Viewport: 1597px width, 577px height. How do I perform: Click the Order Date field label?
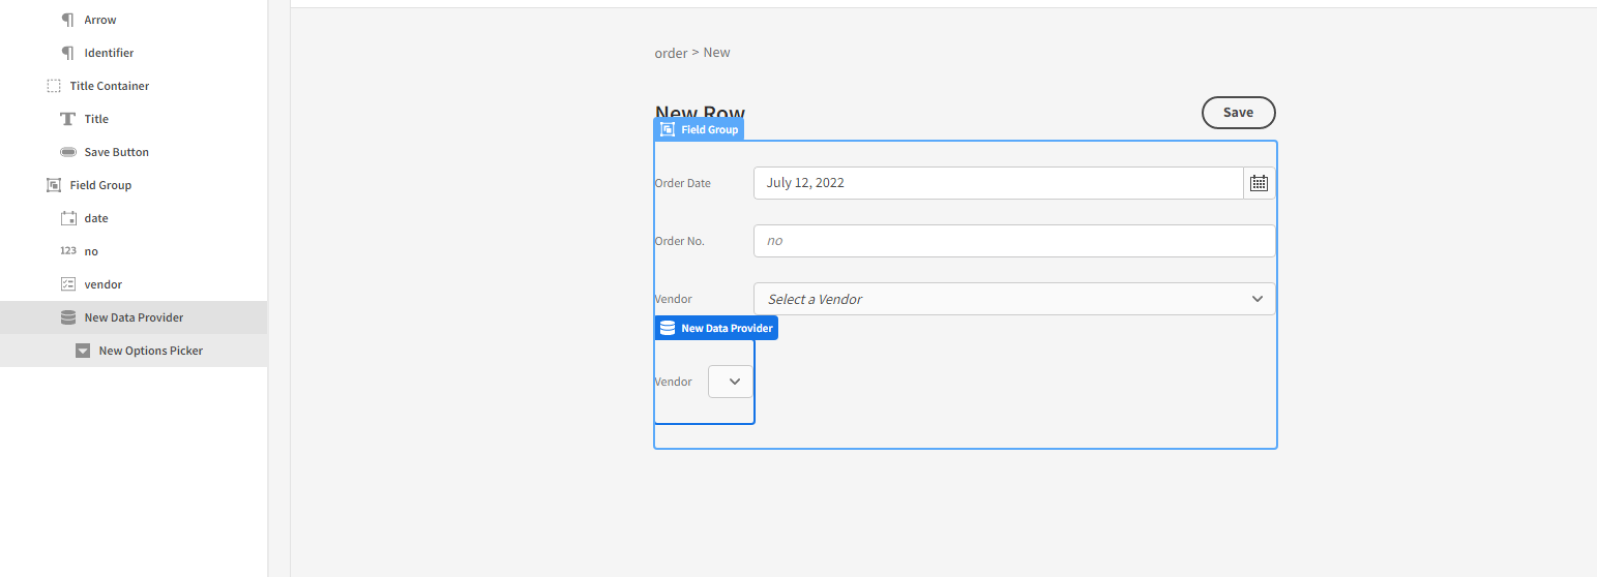tap(683, 183)
